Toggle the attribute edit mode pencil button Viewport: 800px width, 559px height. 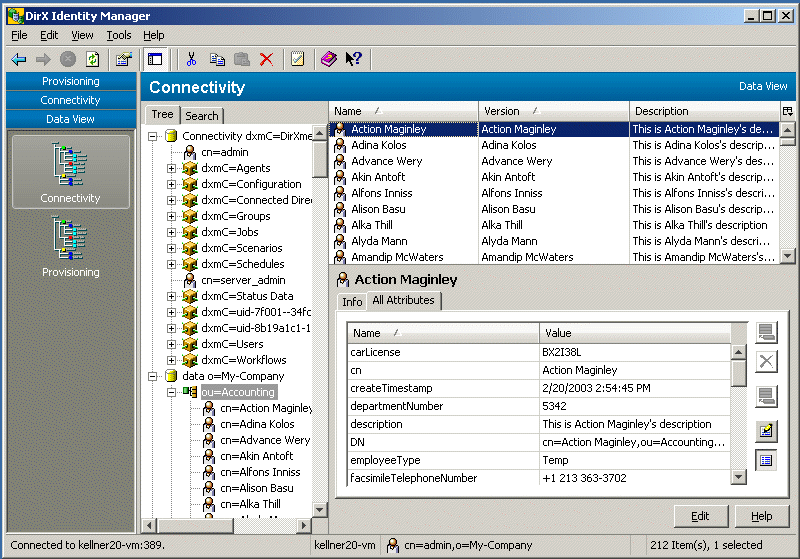point(765,431)
